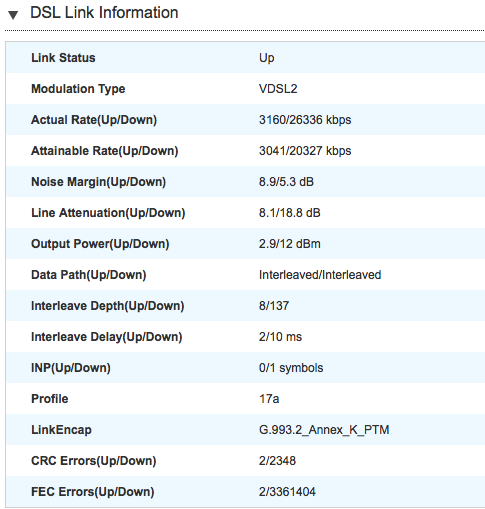Click the Profile row label
This screenshot has height=509, width=485.
tap(50, 399)
